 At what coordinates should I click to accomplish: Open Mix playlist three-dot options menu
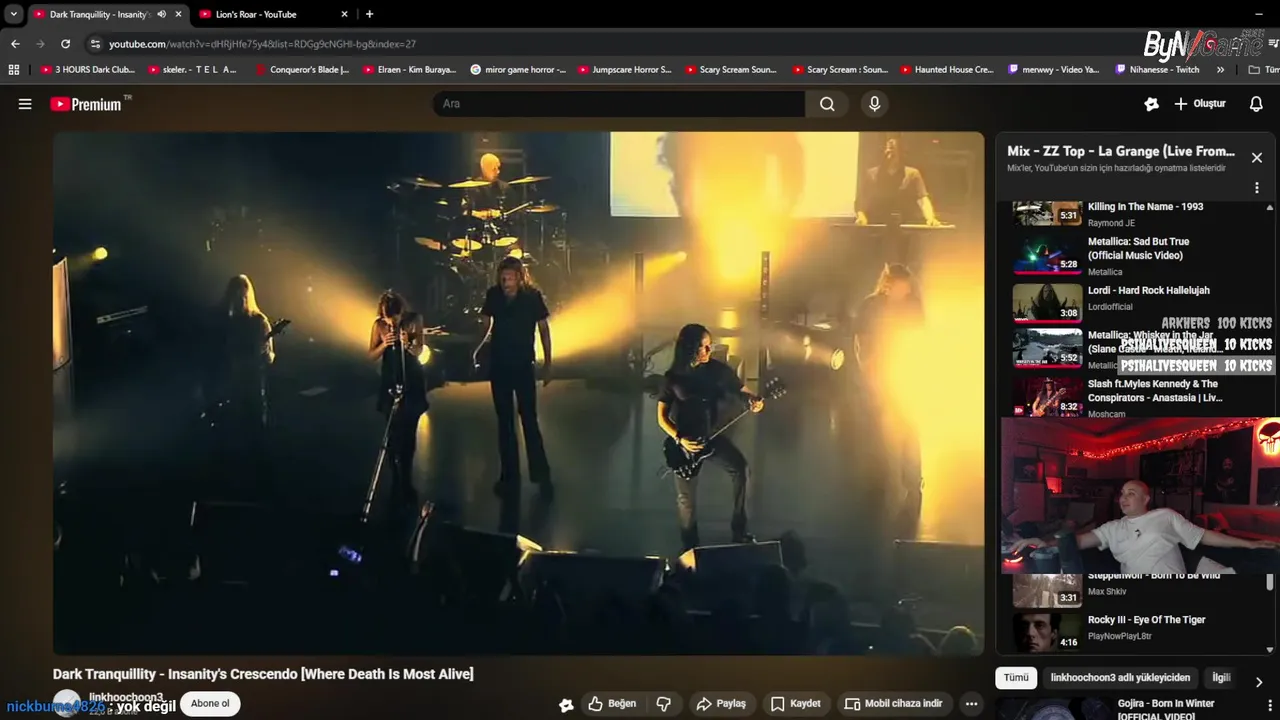click(x=1257, y=188)
